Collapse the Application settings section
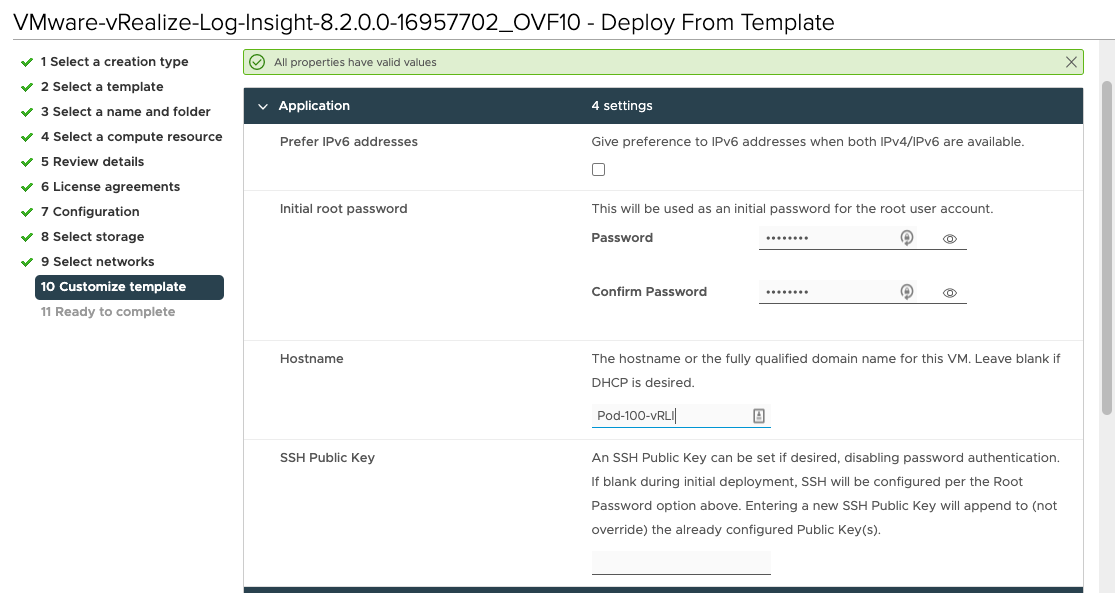Viewport: 1119px width, 593px height. click(x=264, y=106)
